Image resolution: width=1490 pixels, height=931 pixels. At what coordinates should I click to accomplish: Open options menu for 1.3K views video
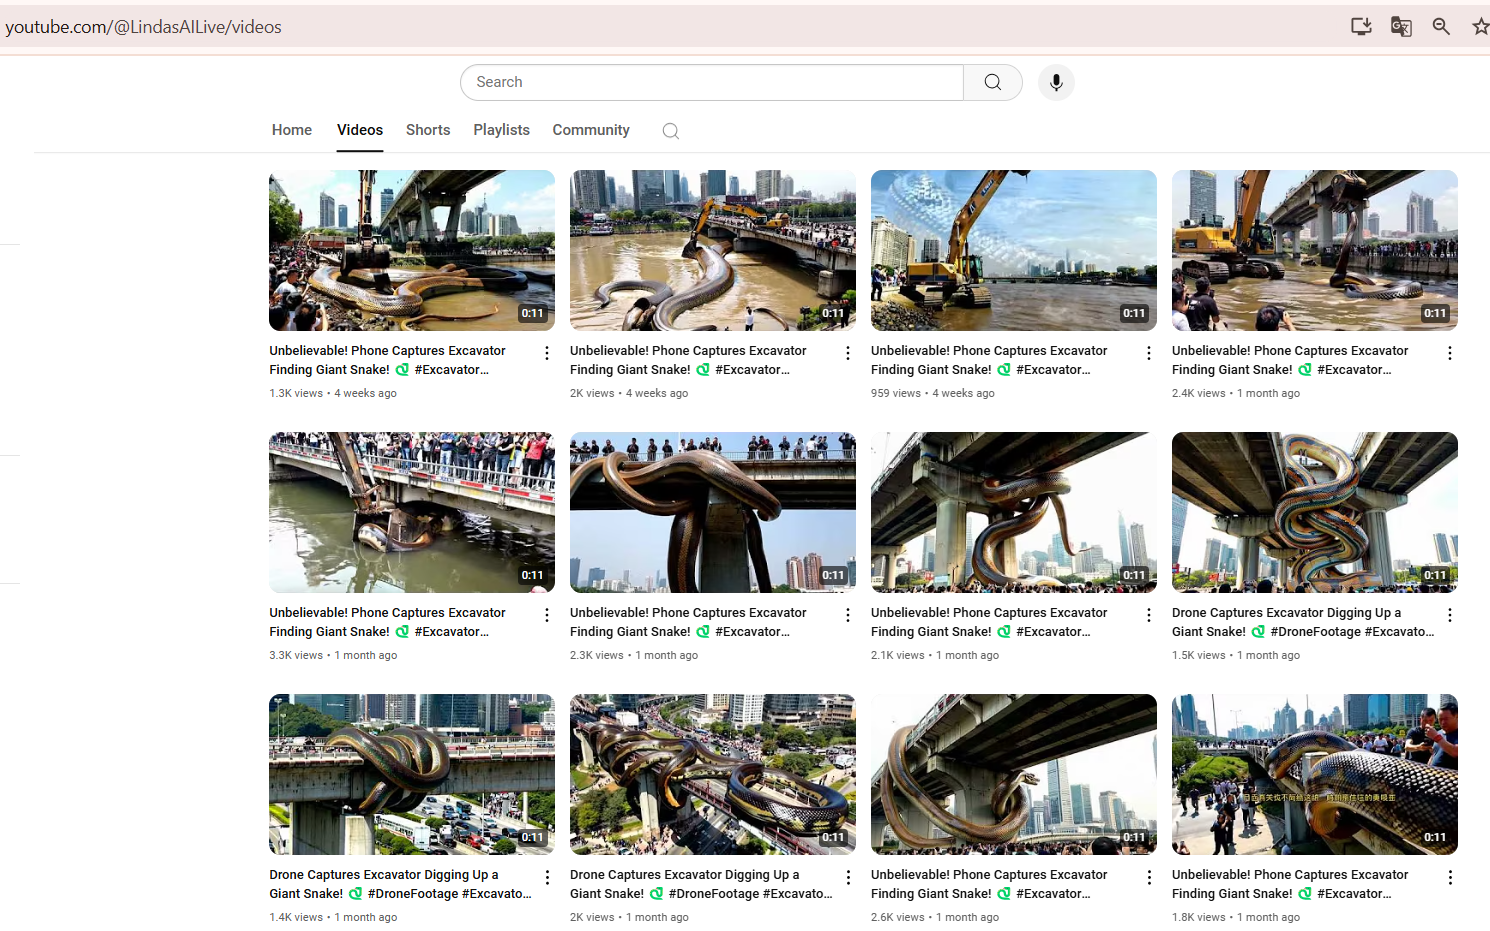(547, 353)
